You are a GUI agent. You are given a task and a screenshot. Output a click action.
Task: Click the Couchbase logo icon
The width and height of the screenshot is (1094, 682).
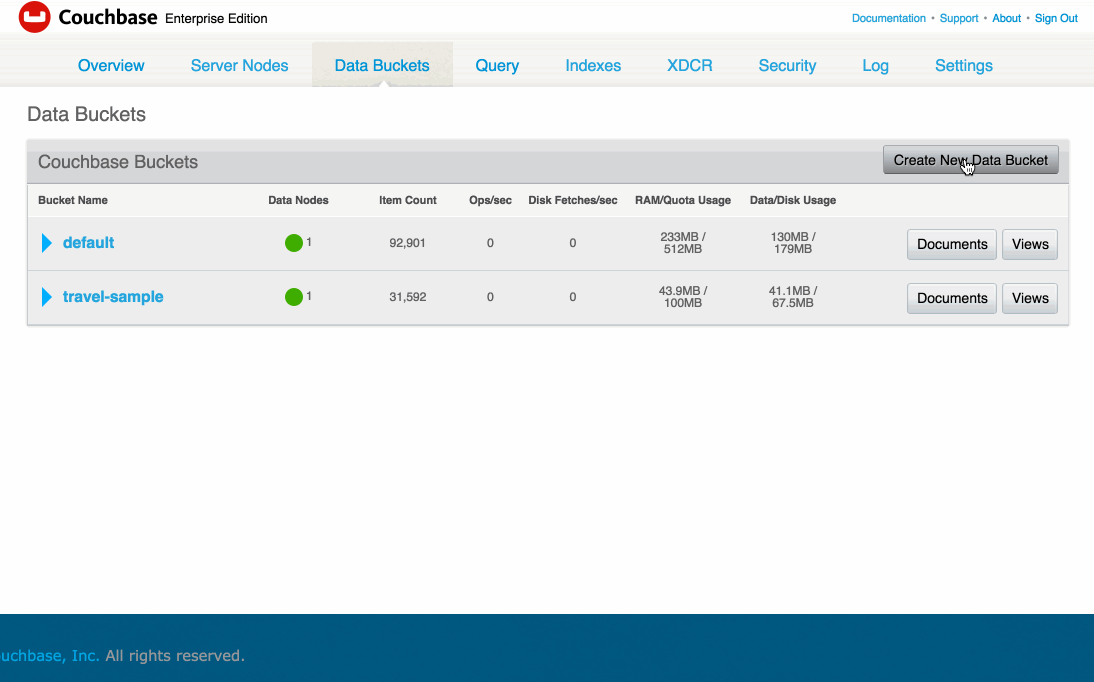click(x=33, y=18)
